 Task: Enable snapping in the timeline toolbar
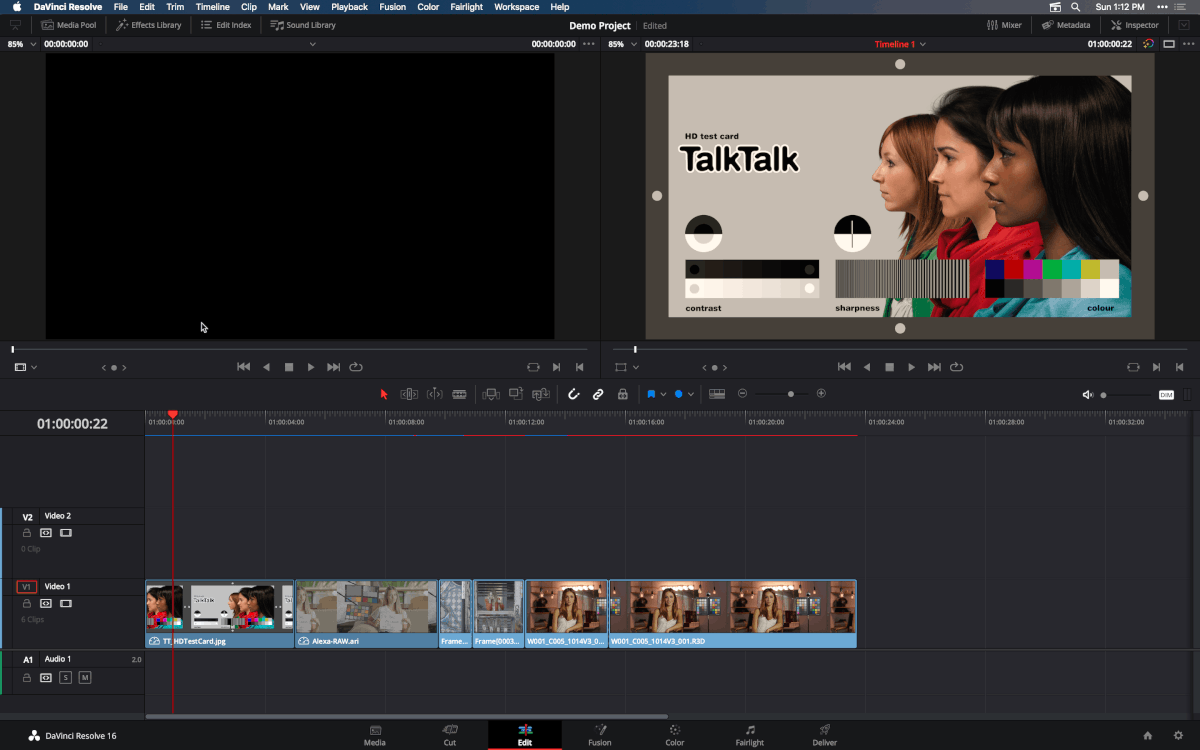coord(574,393)
